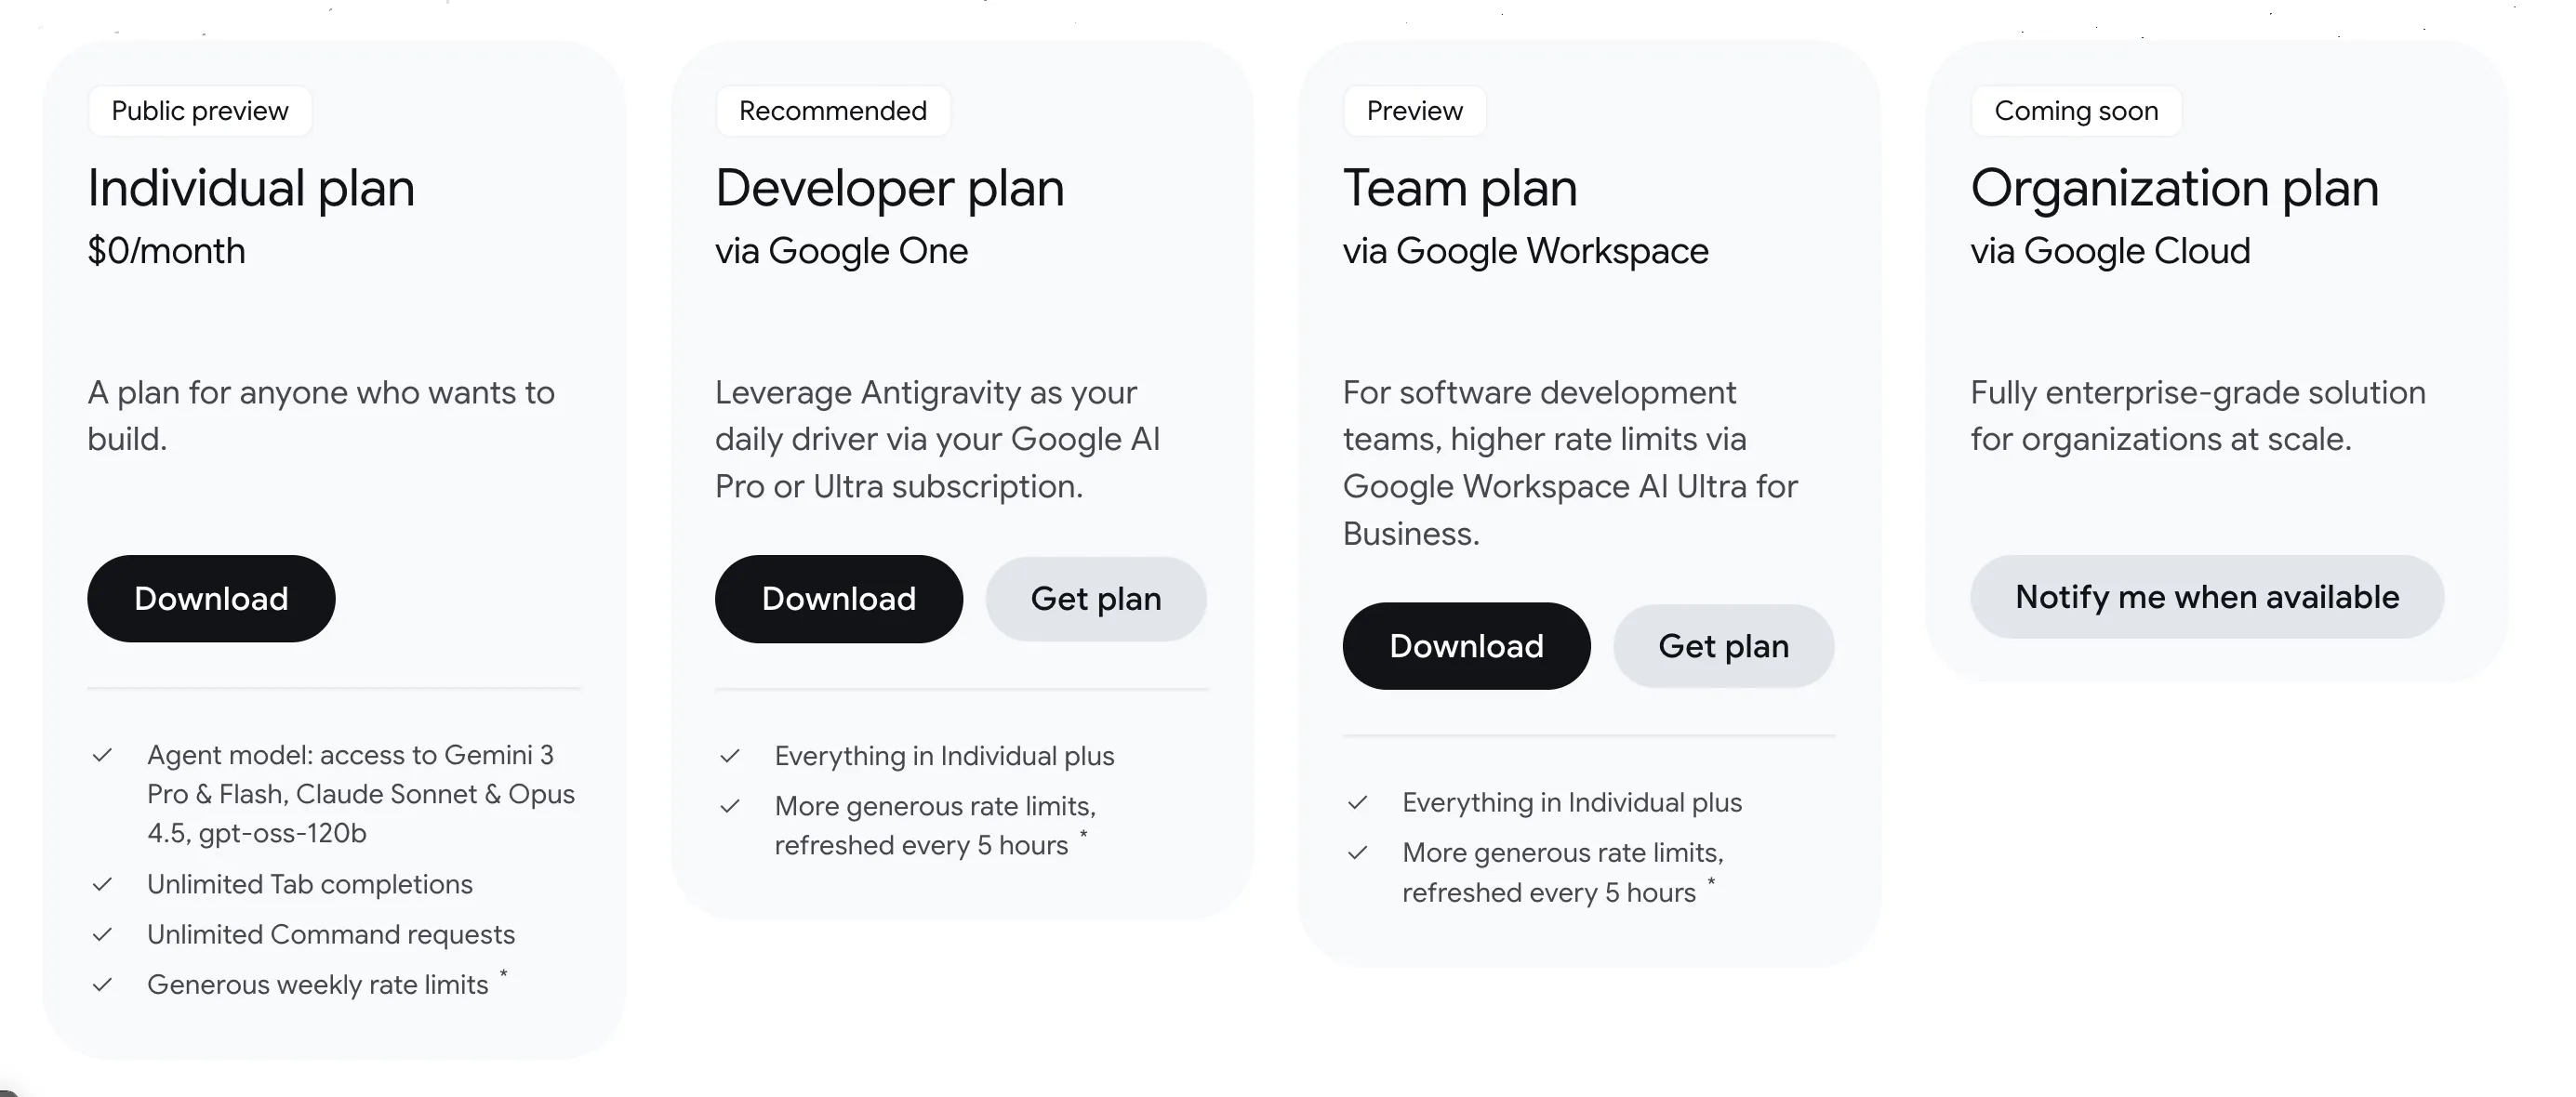Click the Recommended badge on Developer plan
Screen dimensions: 2576x1097
pos(832,111)
